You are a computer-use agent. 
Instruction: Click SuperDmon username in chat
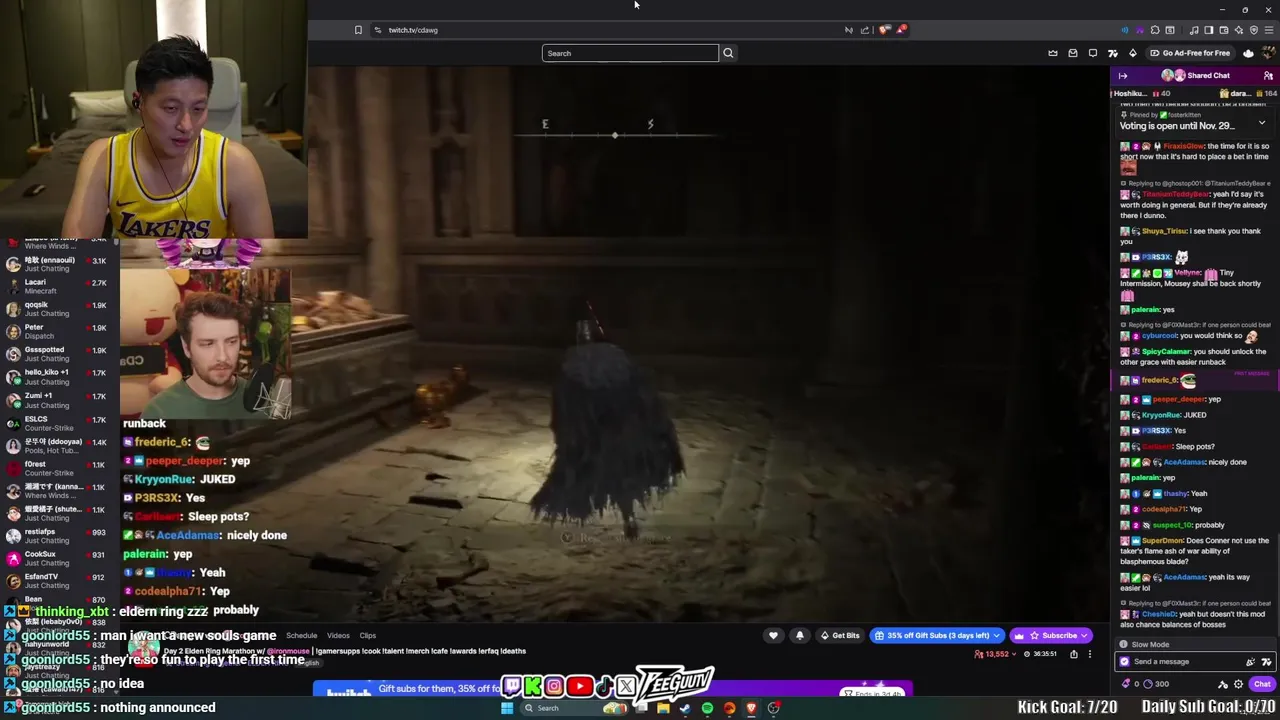[x=1163, y=541]
